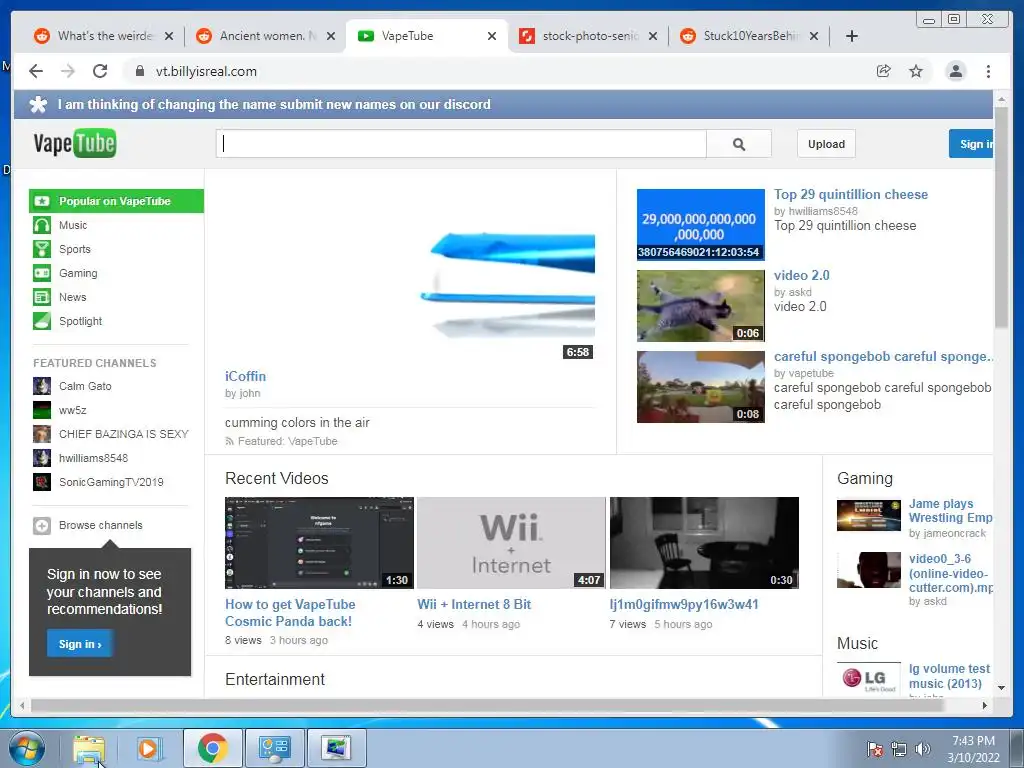Bookmark this page with the star icon
The image size is (1024, 768).
point(916,71)
